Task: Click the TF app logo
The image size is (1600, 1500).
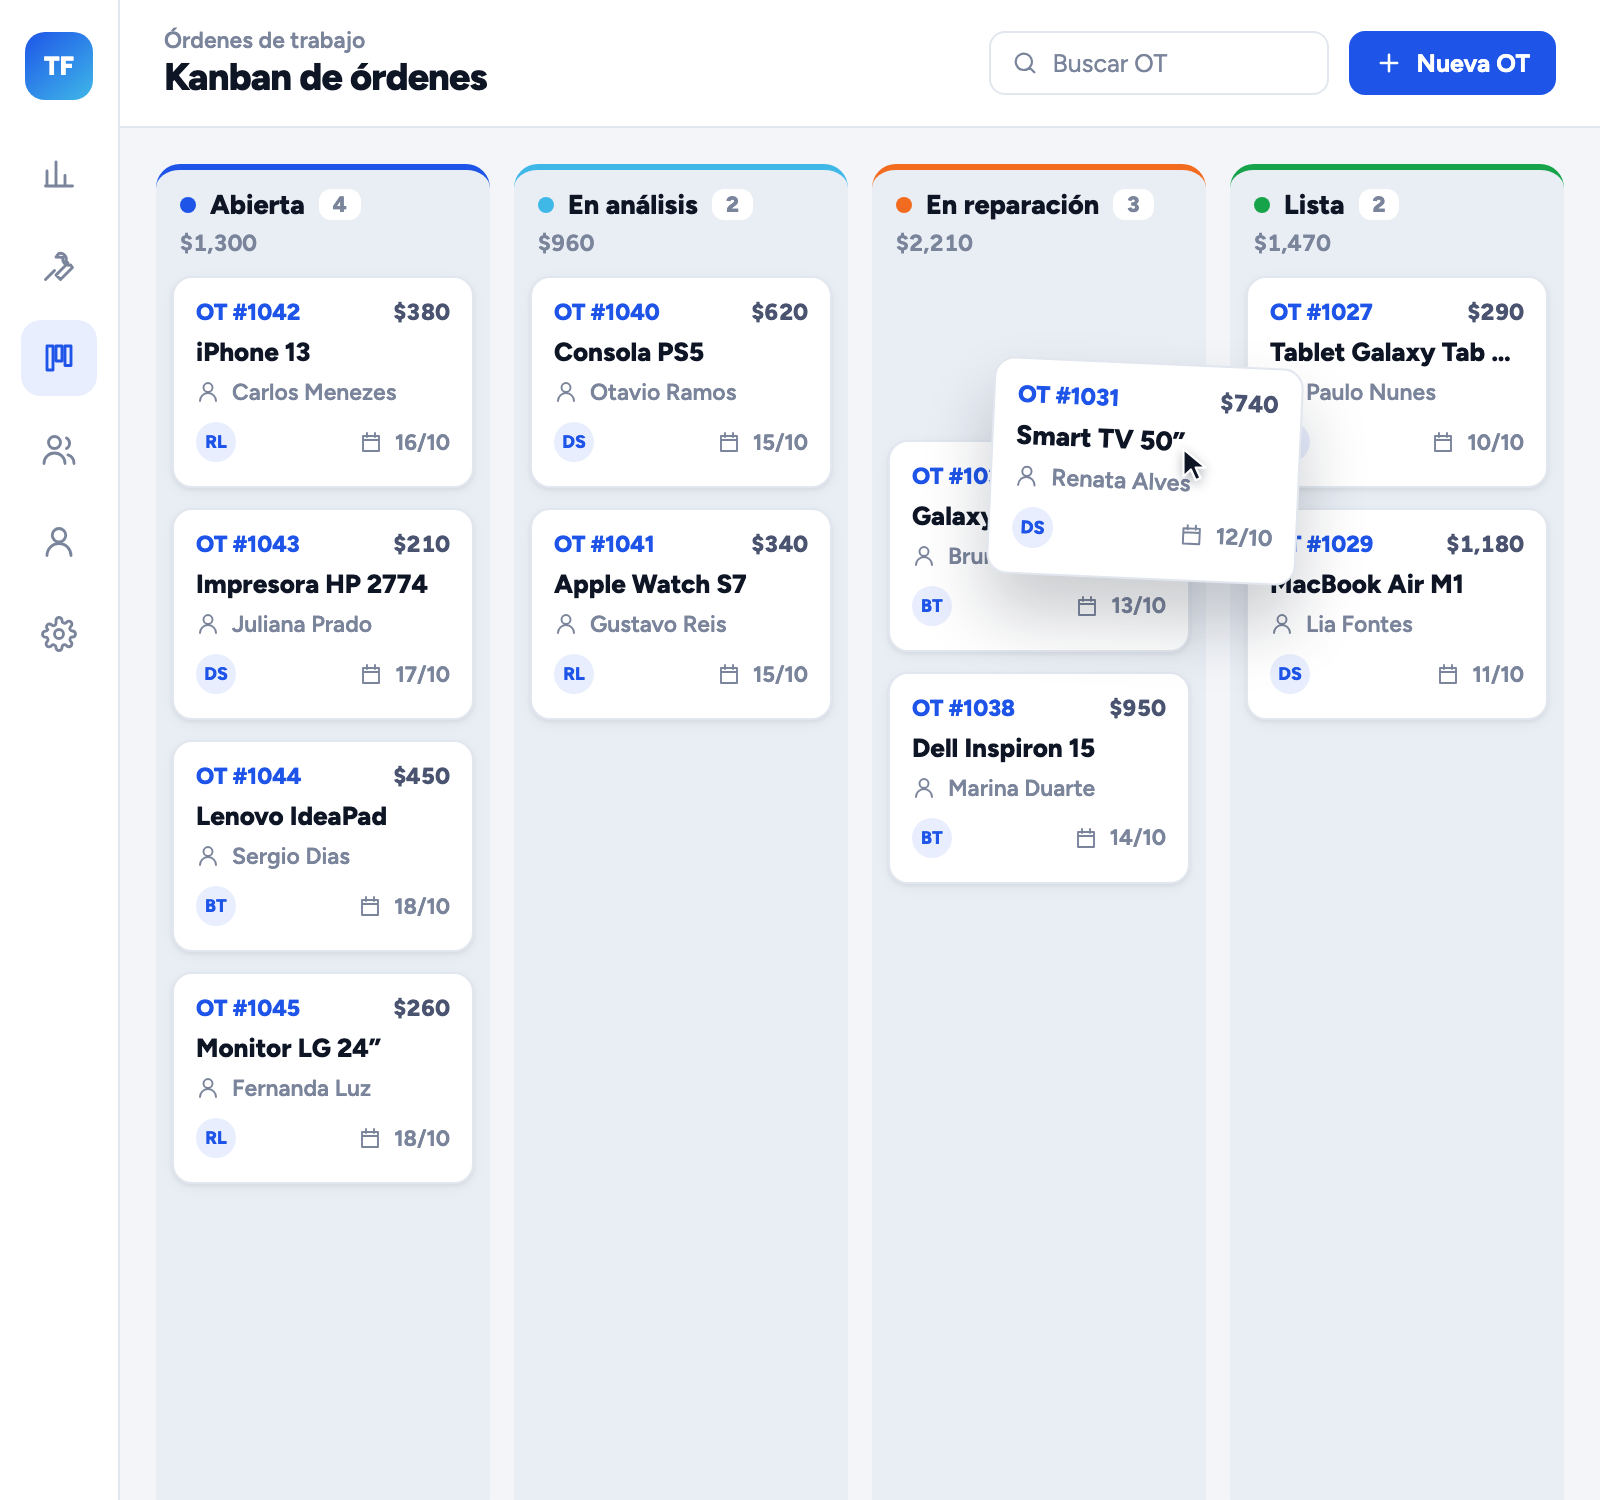Action: (x=59, y=66)
